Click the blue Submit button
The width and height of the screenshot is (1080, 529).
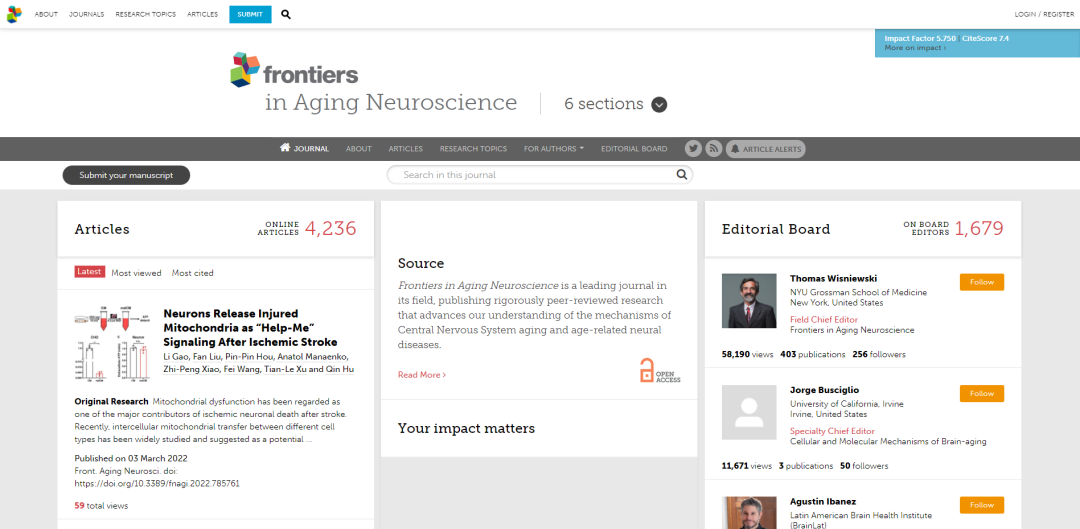tap(250, 14)
